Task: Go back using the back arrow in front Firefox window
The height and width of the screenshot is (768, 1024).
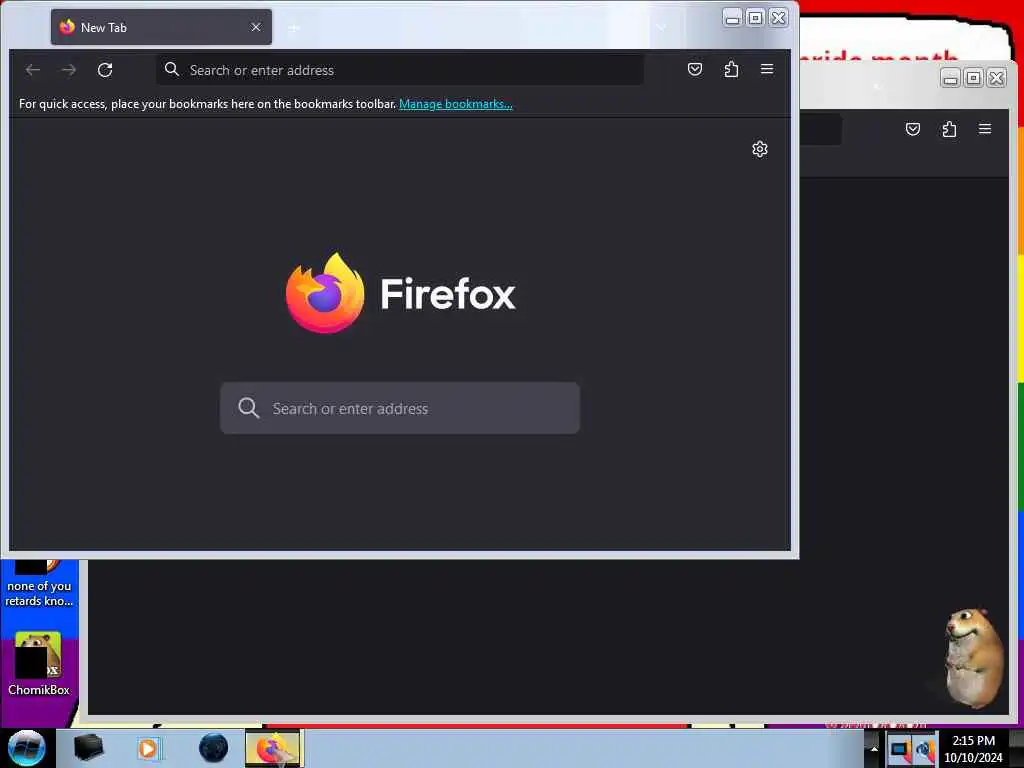Action: point(33,70)
